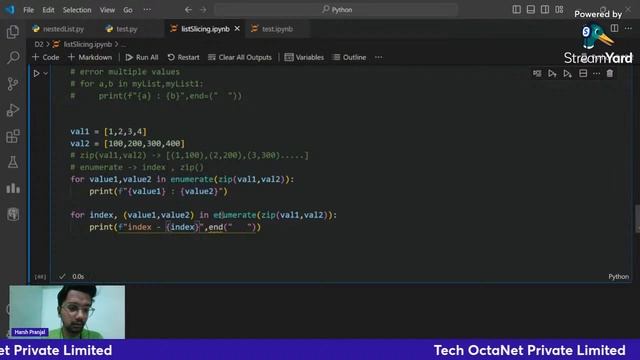The image size is (640, 360).
Task: Open Customize Layout icon
Action: (x=559, y=9)
